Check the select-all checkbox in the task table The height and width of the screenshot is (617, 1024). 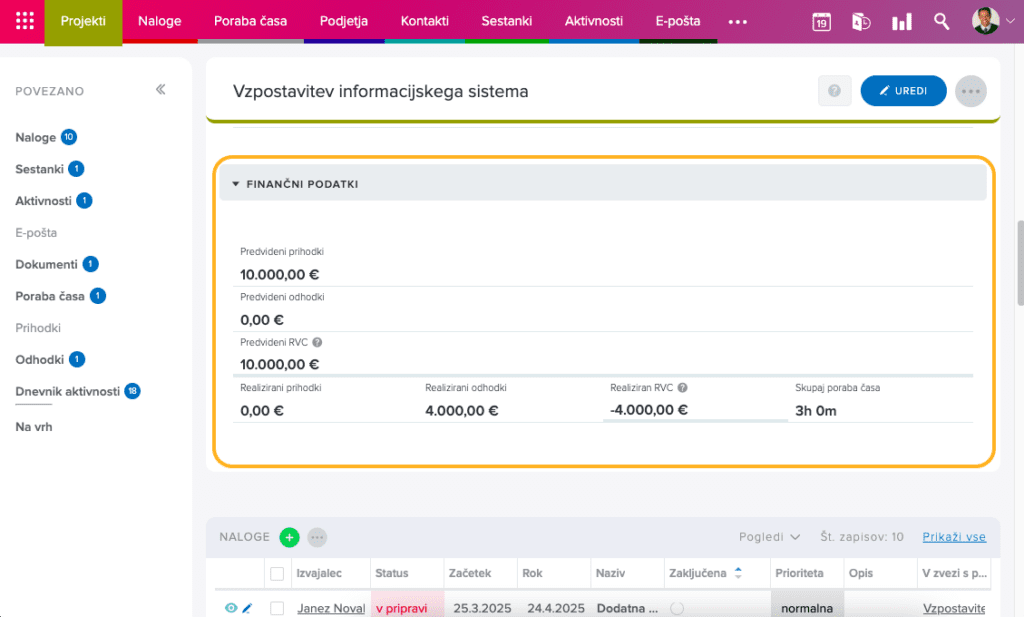click(x=277, y=572)
